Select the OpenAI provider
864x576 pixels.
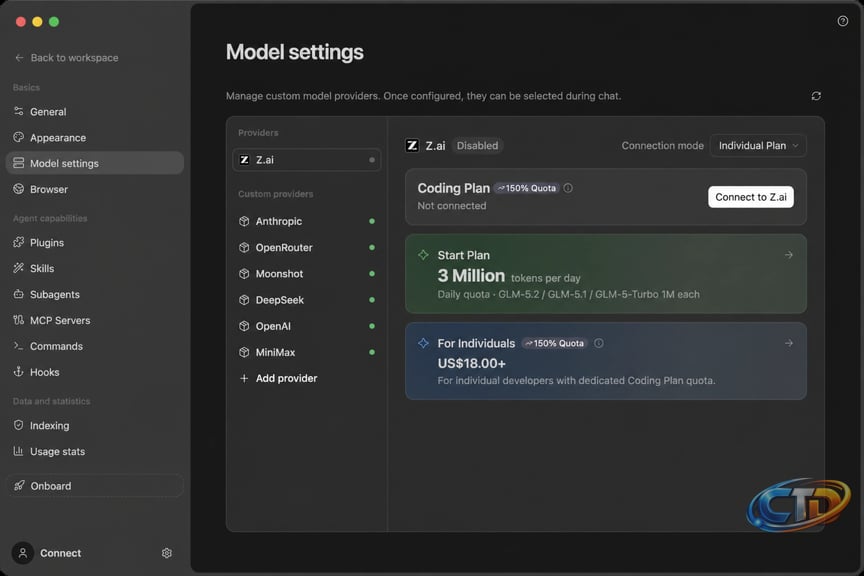point(306,326)
